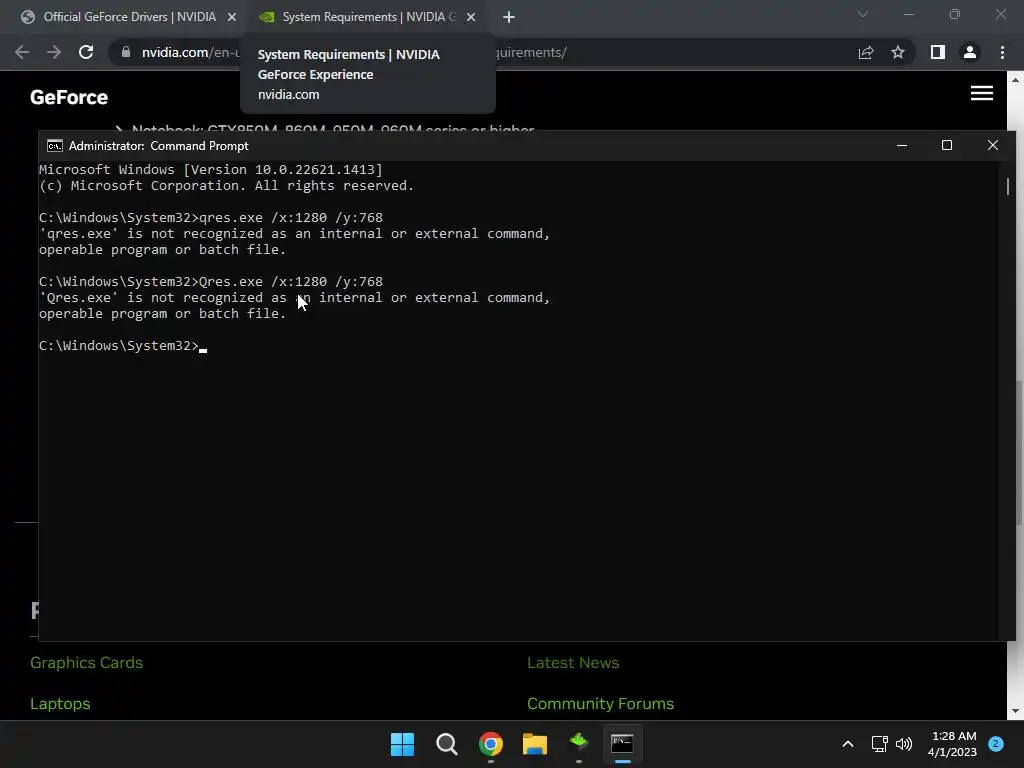1024x768 pixels.
Task: Open Latest News footer link
Action: pos(573,662)
